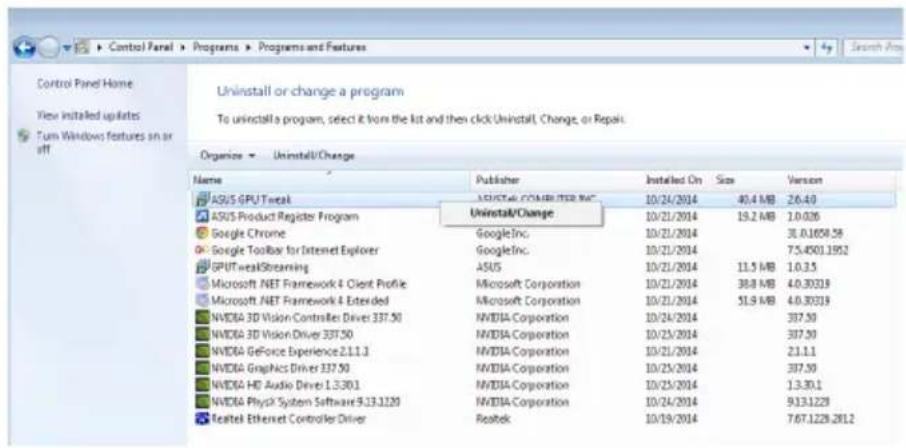Click the 19.2 MB size cell

click(x=756, y=217)
